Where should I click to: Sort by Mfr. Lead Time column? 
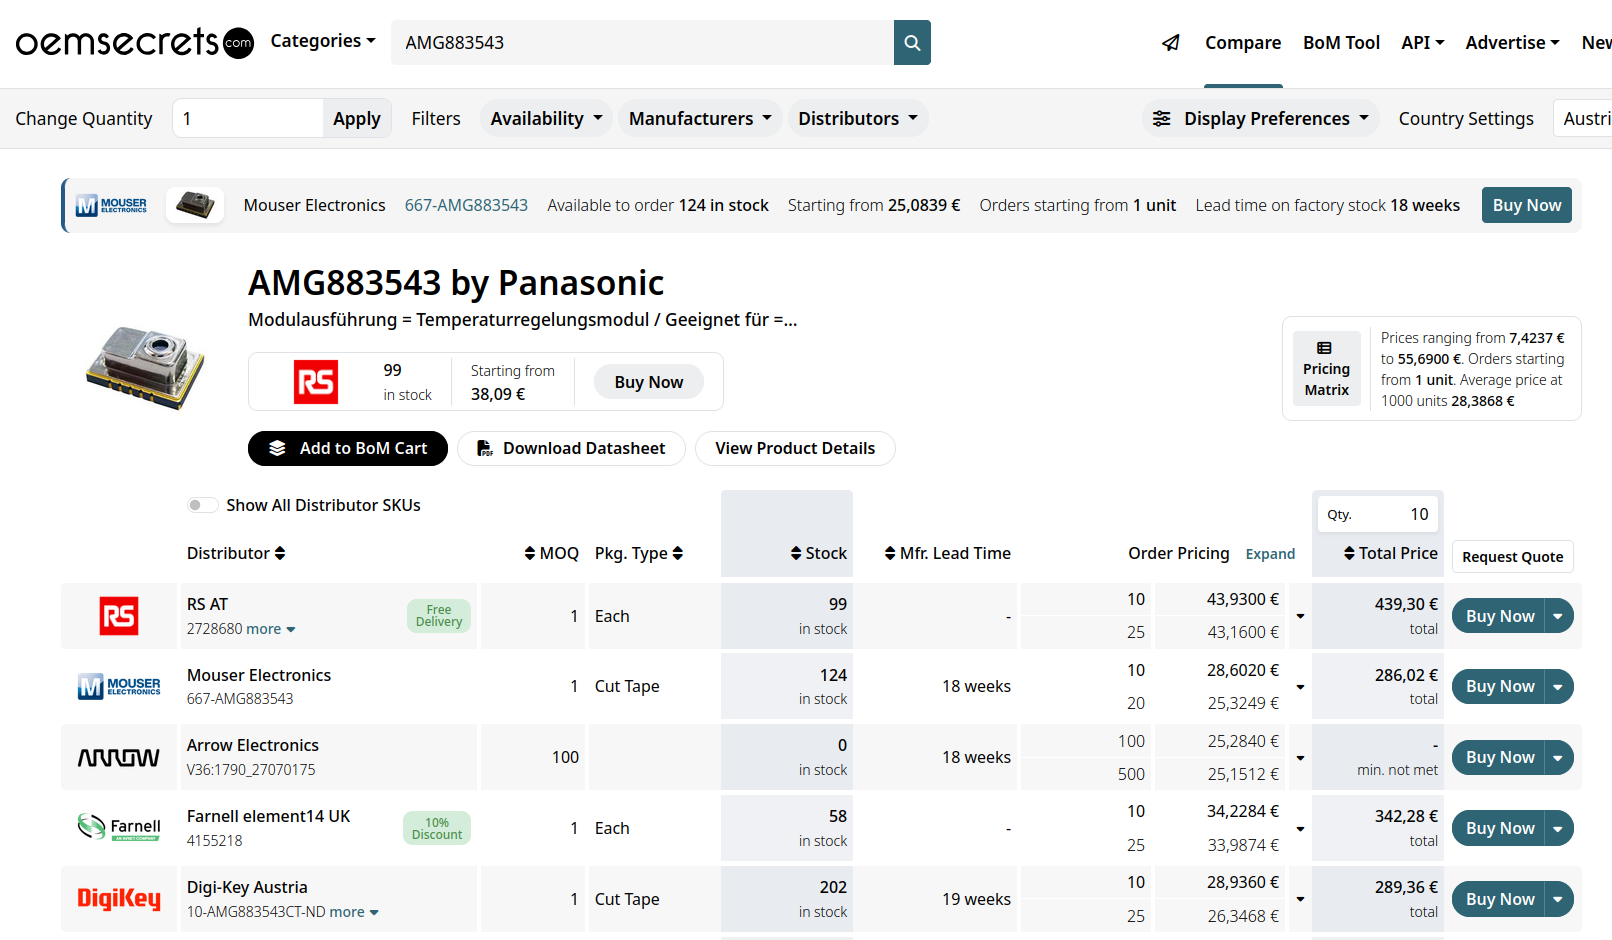[x=948, y=553]
